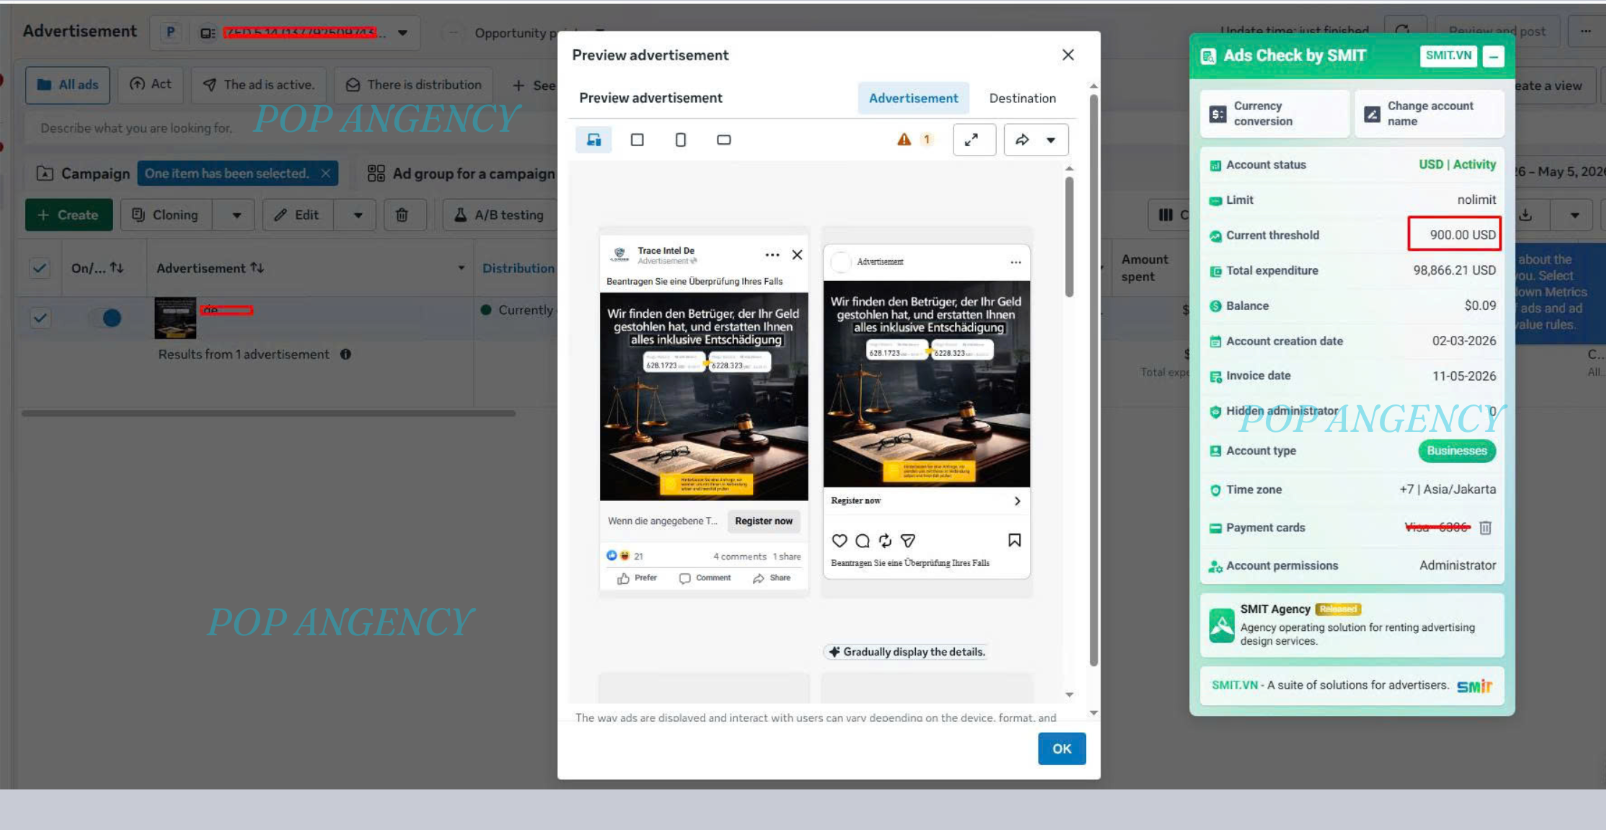Open the Campaign level tab
This screenshot has height=830, width=1606.
(x=83, y=173)
